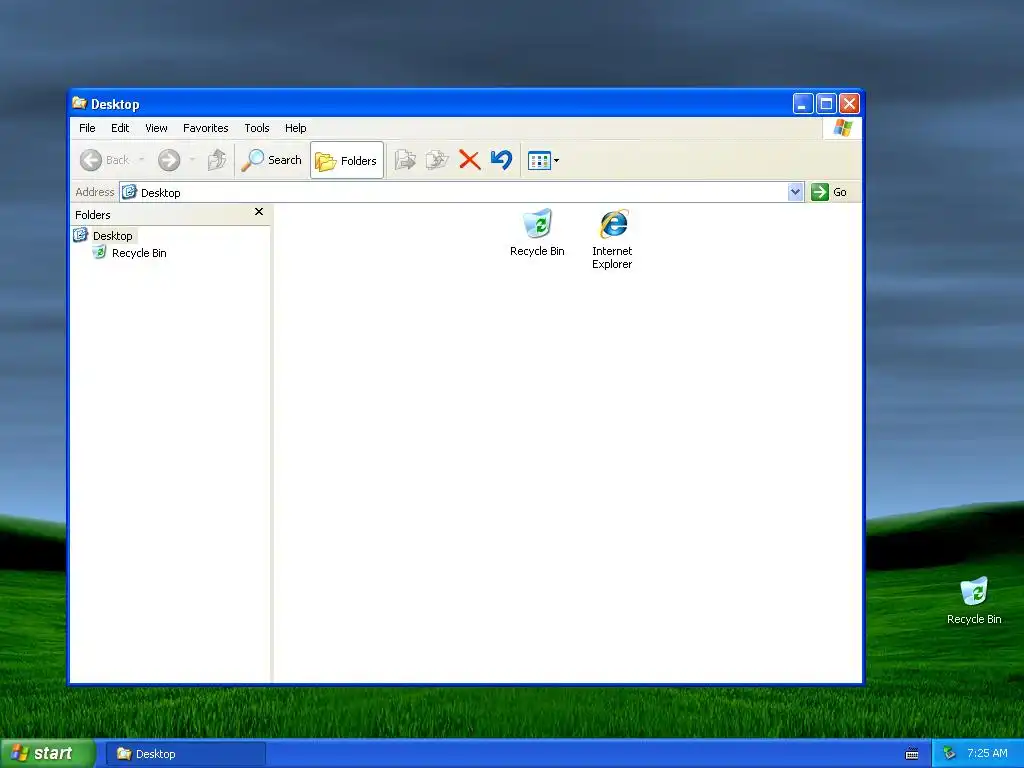The image size is (1024, 768).
Task: Close the Folders side pane
Action: [x=259, y=212]
